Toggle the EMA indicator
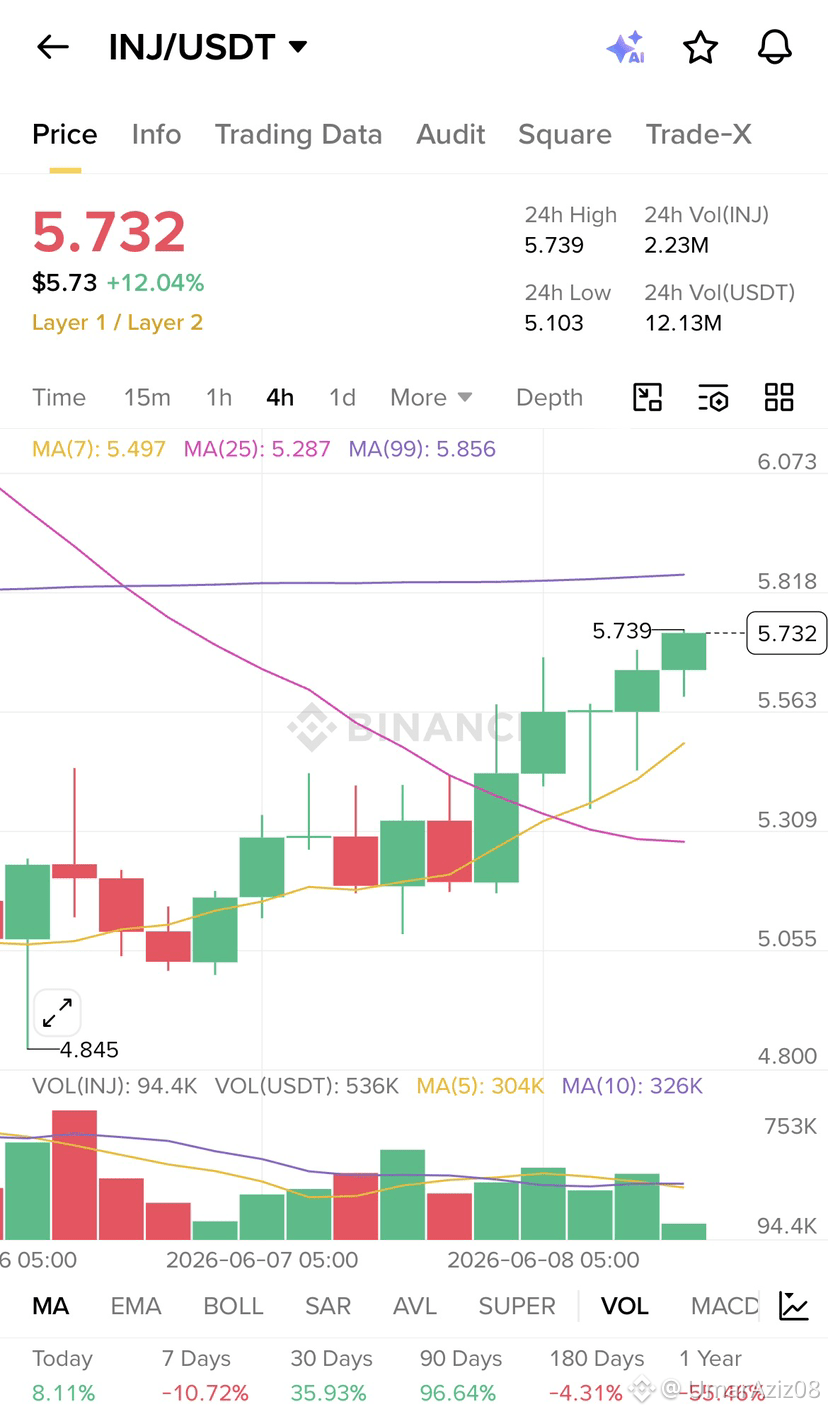 (x=135, y=1305)
